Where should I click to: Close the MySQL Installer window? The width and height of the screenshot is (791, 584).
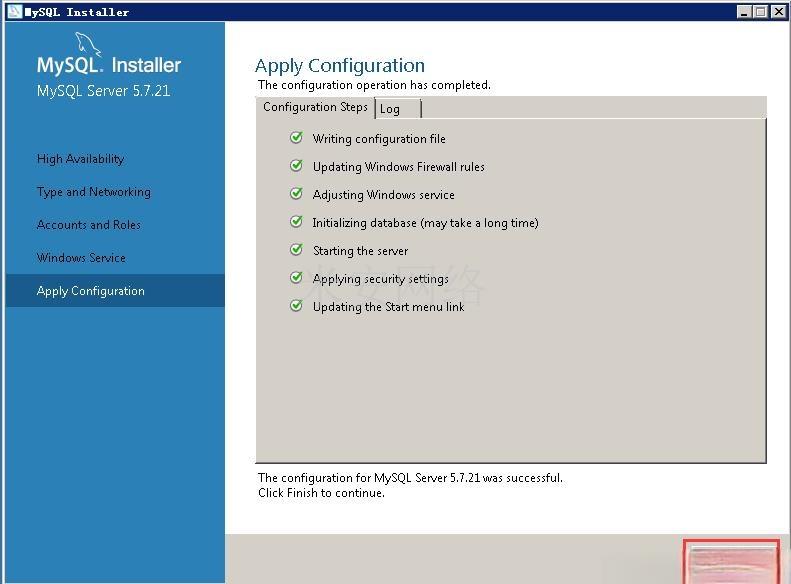[x=778, y=12]
